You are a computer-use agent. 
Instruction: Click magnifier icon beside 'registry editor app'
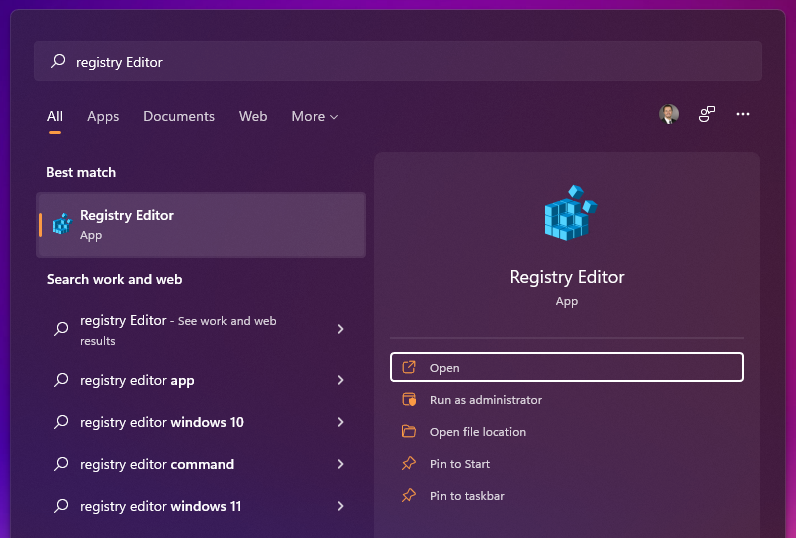pyautogui.click(x=61, y=380)
